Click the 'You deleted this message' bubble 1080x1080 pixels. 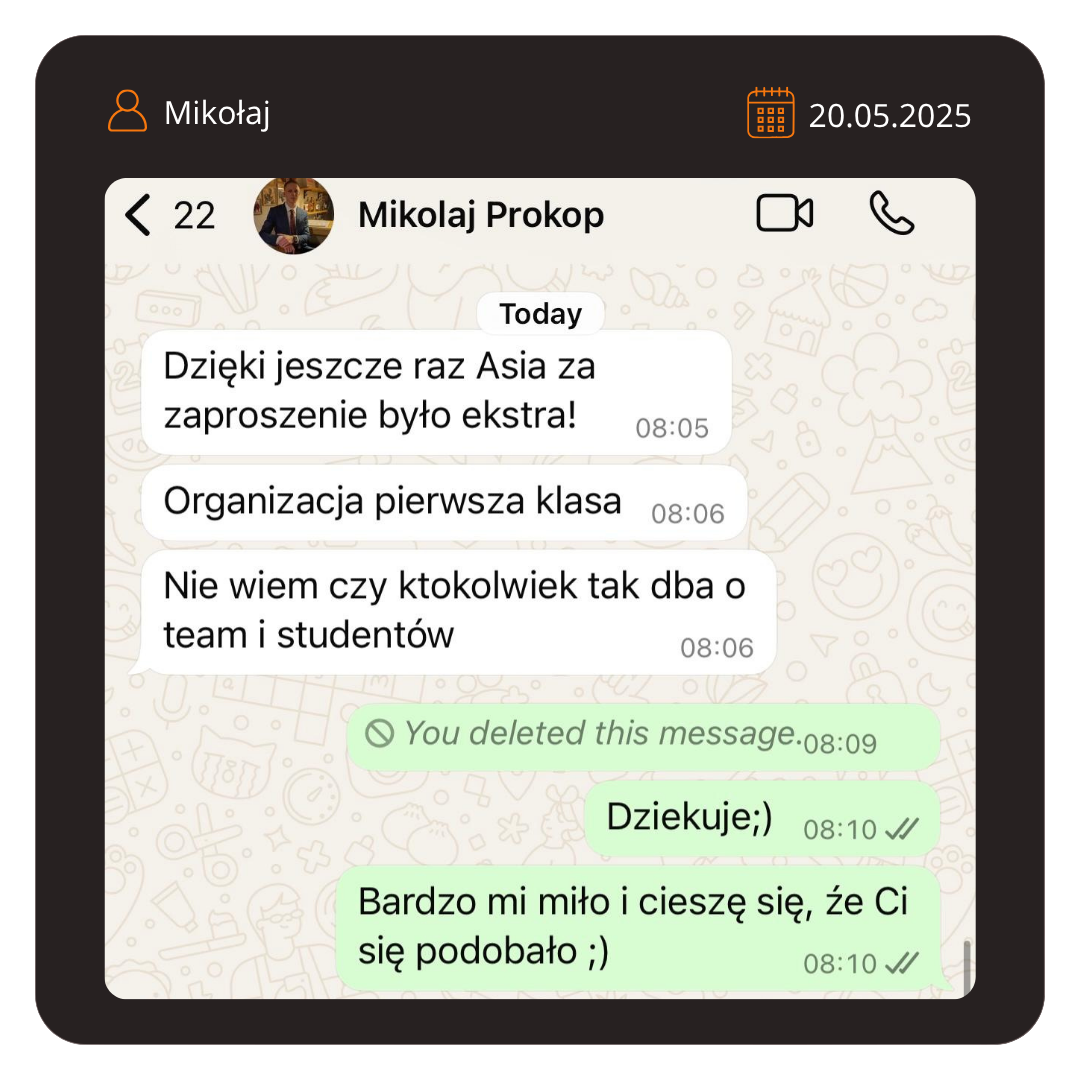643,736
